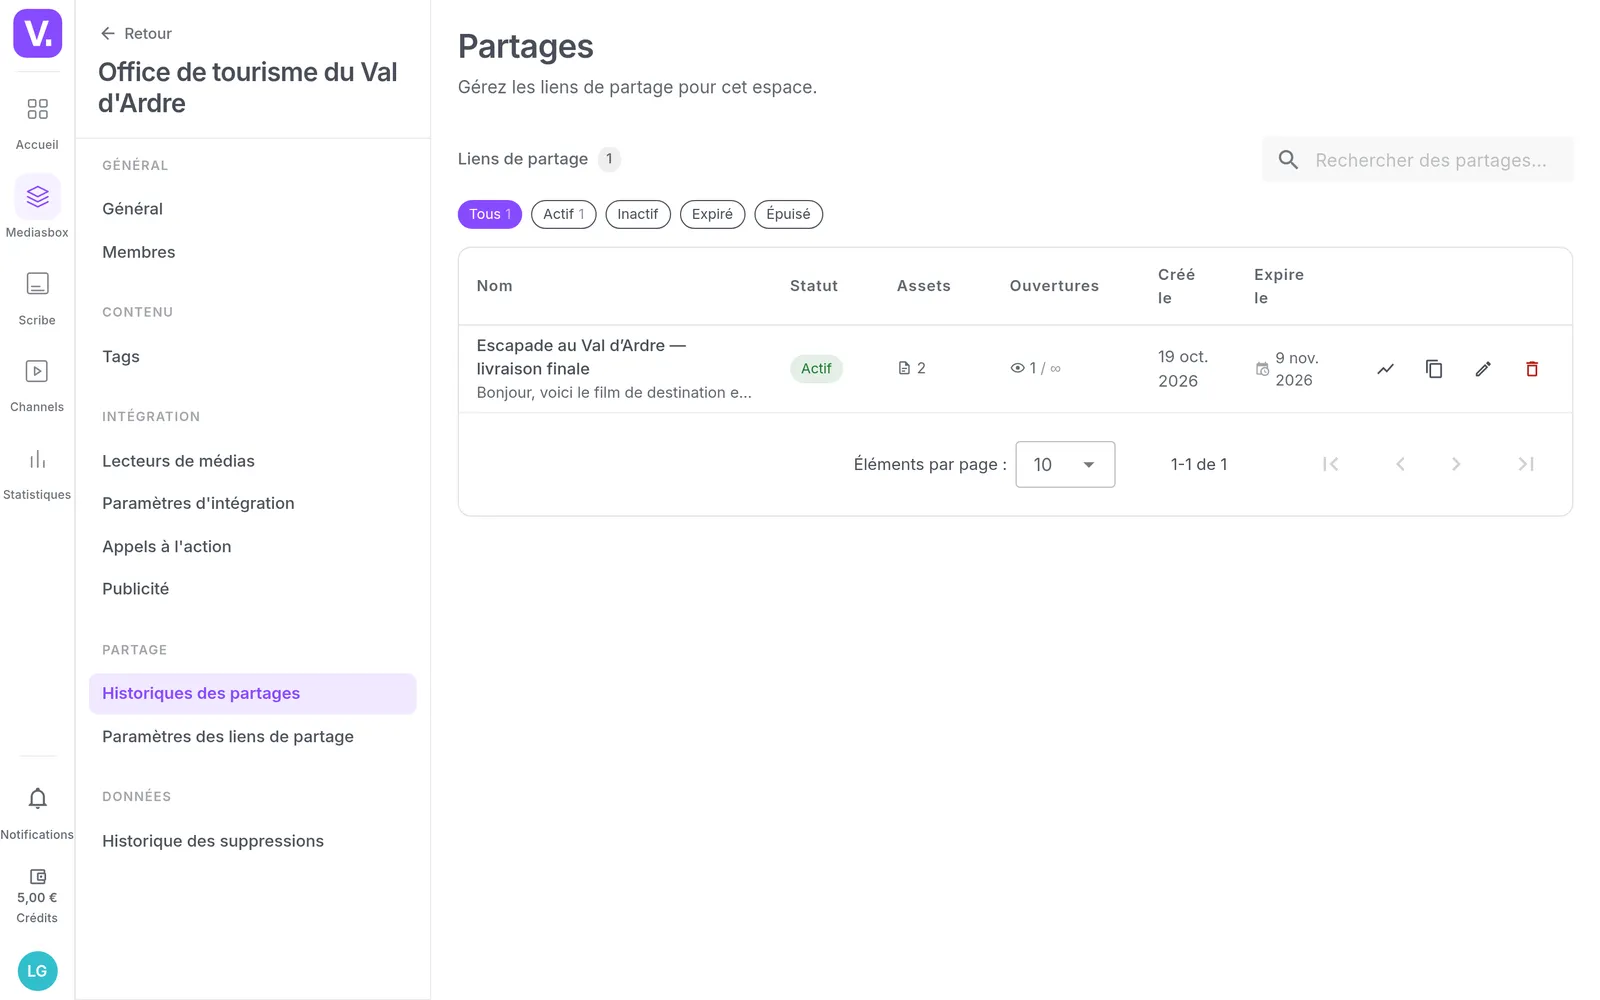Filter shares by Inactif status
This screenshot has width=1600, height=1000.
click(638, 214)
